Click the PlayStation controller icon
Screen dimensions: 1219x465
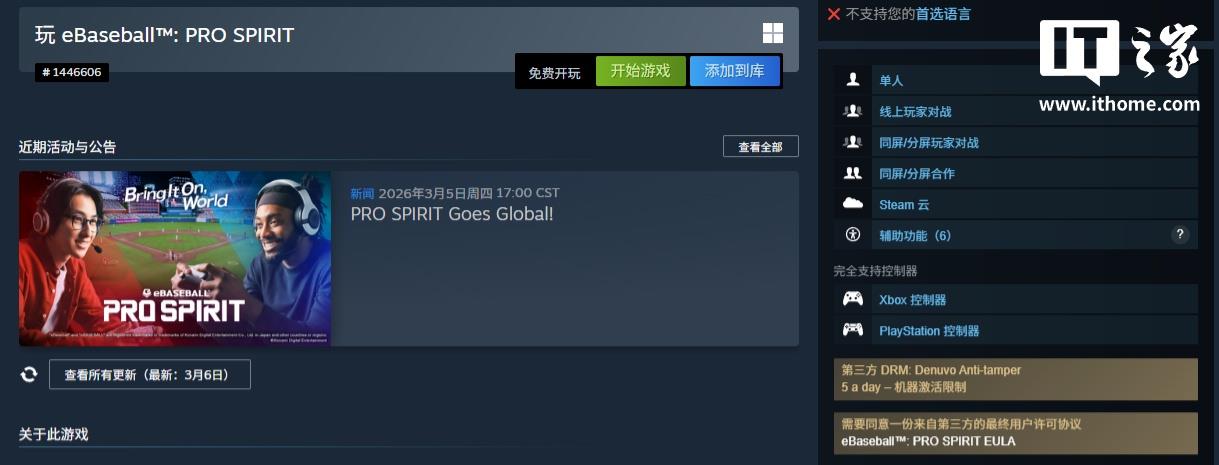pos(852,330)
